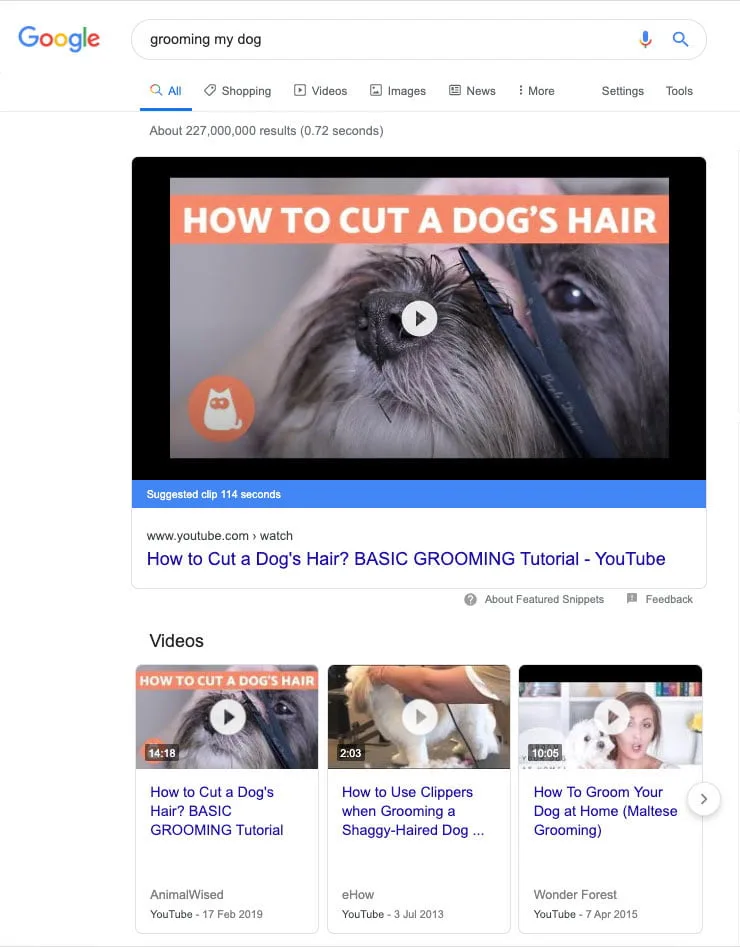This screenshot has width=740, height=947.
Task: Open 'How to Cut a Dog's Hair? BASIC GROOMING Tutorial' card title
Action: tap(217, 811)
